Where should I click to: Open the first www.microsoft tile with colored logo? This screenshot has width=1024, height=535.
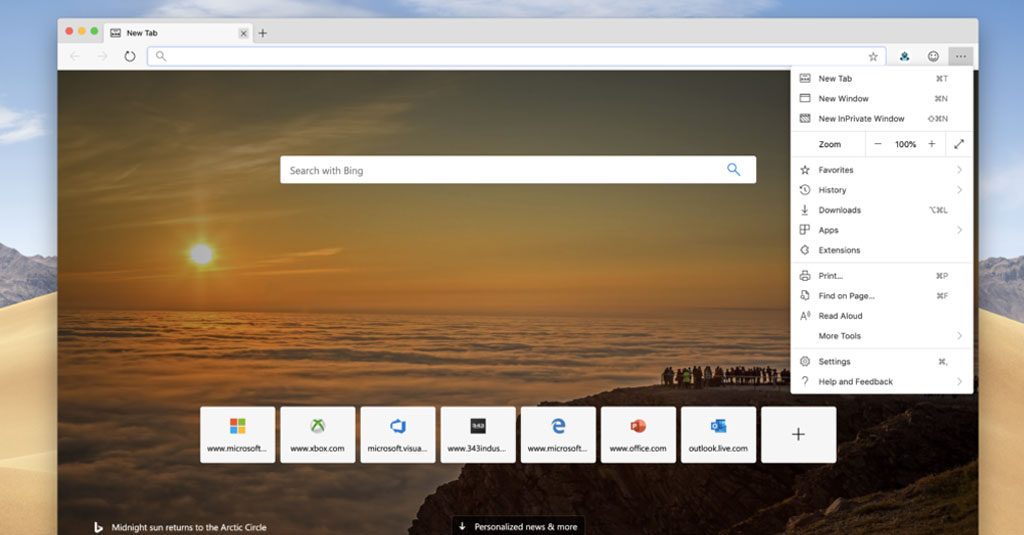(238, 434)
